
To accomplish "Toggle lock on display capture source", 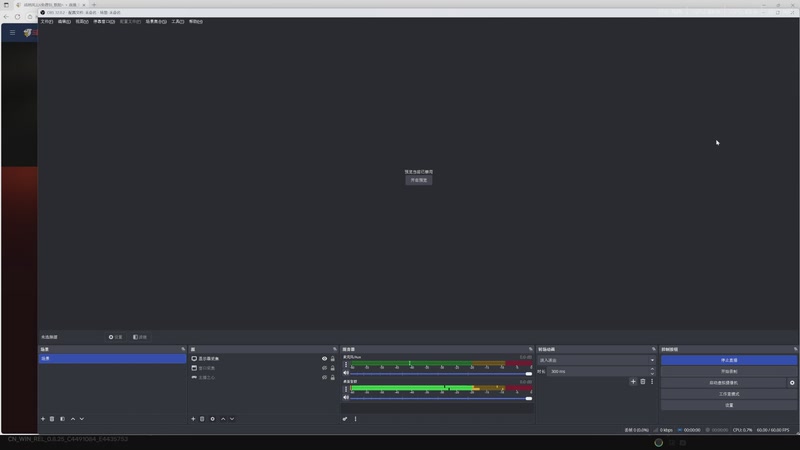I will 333,359.
